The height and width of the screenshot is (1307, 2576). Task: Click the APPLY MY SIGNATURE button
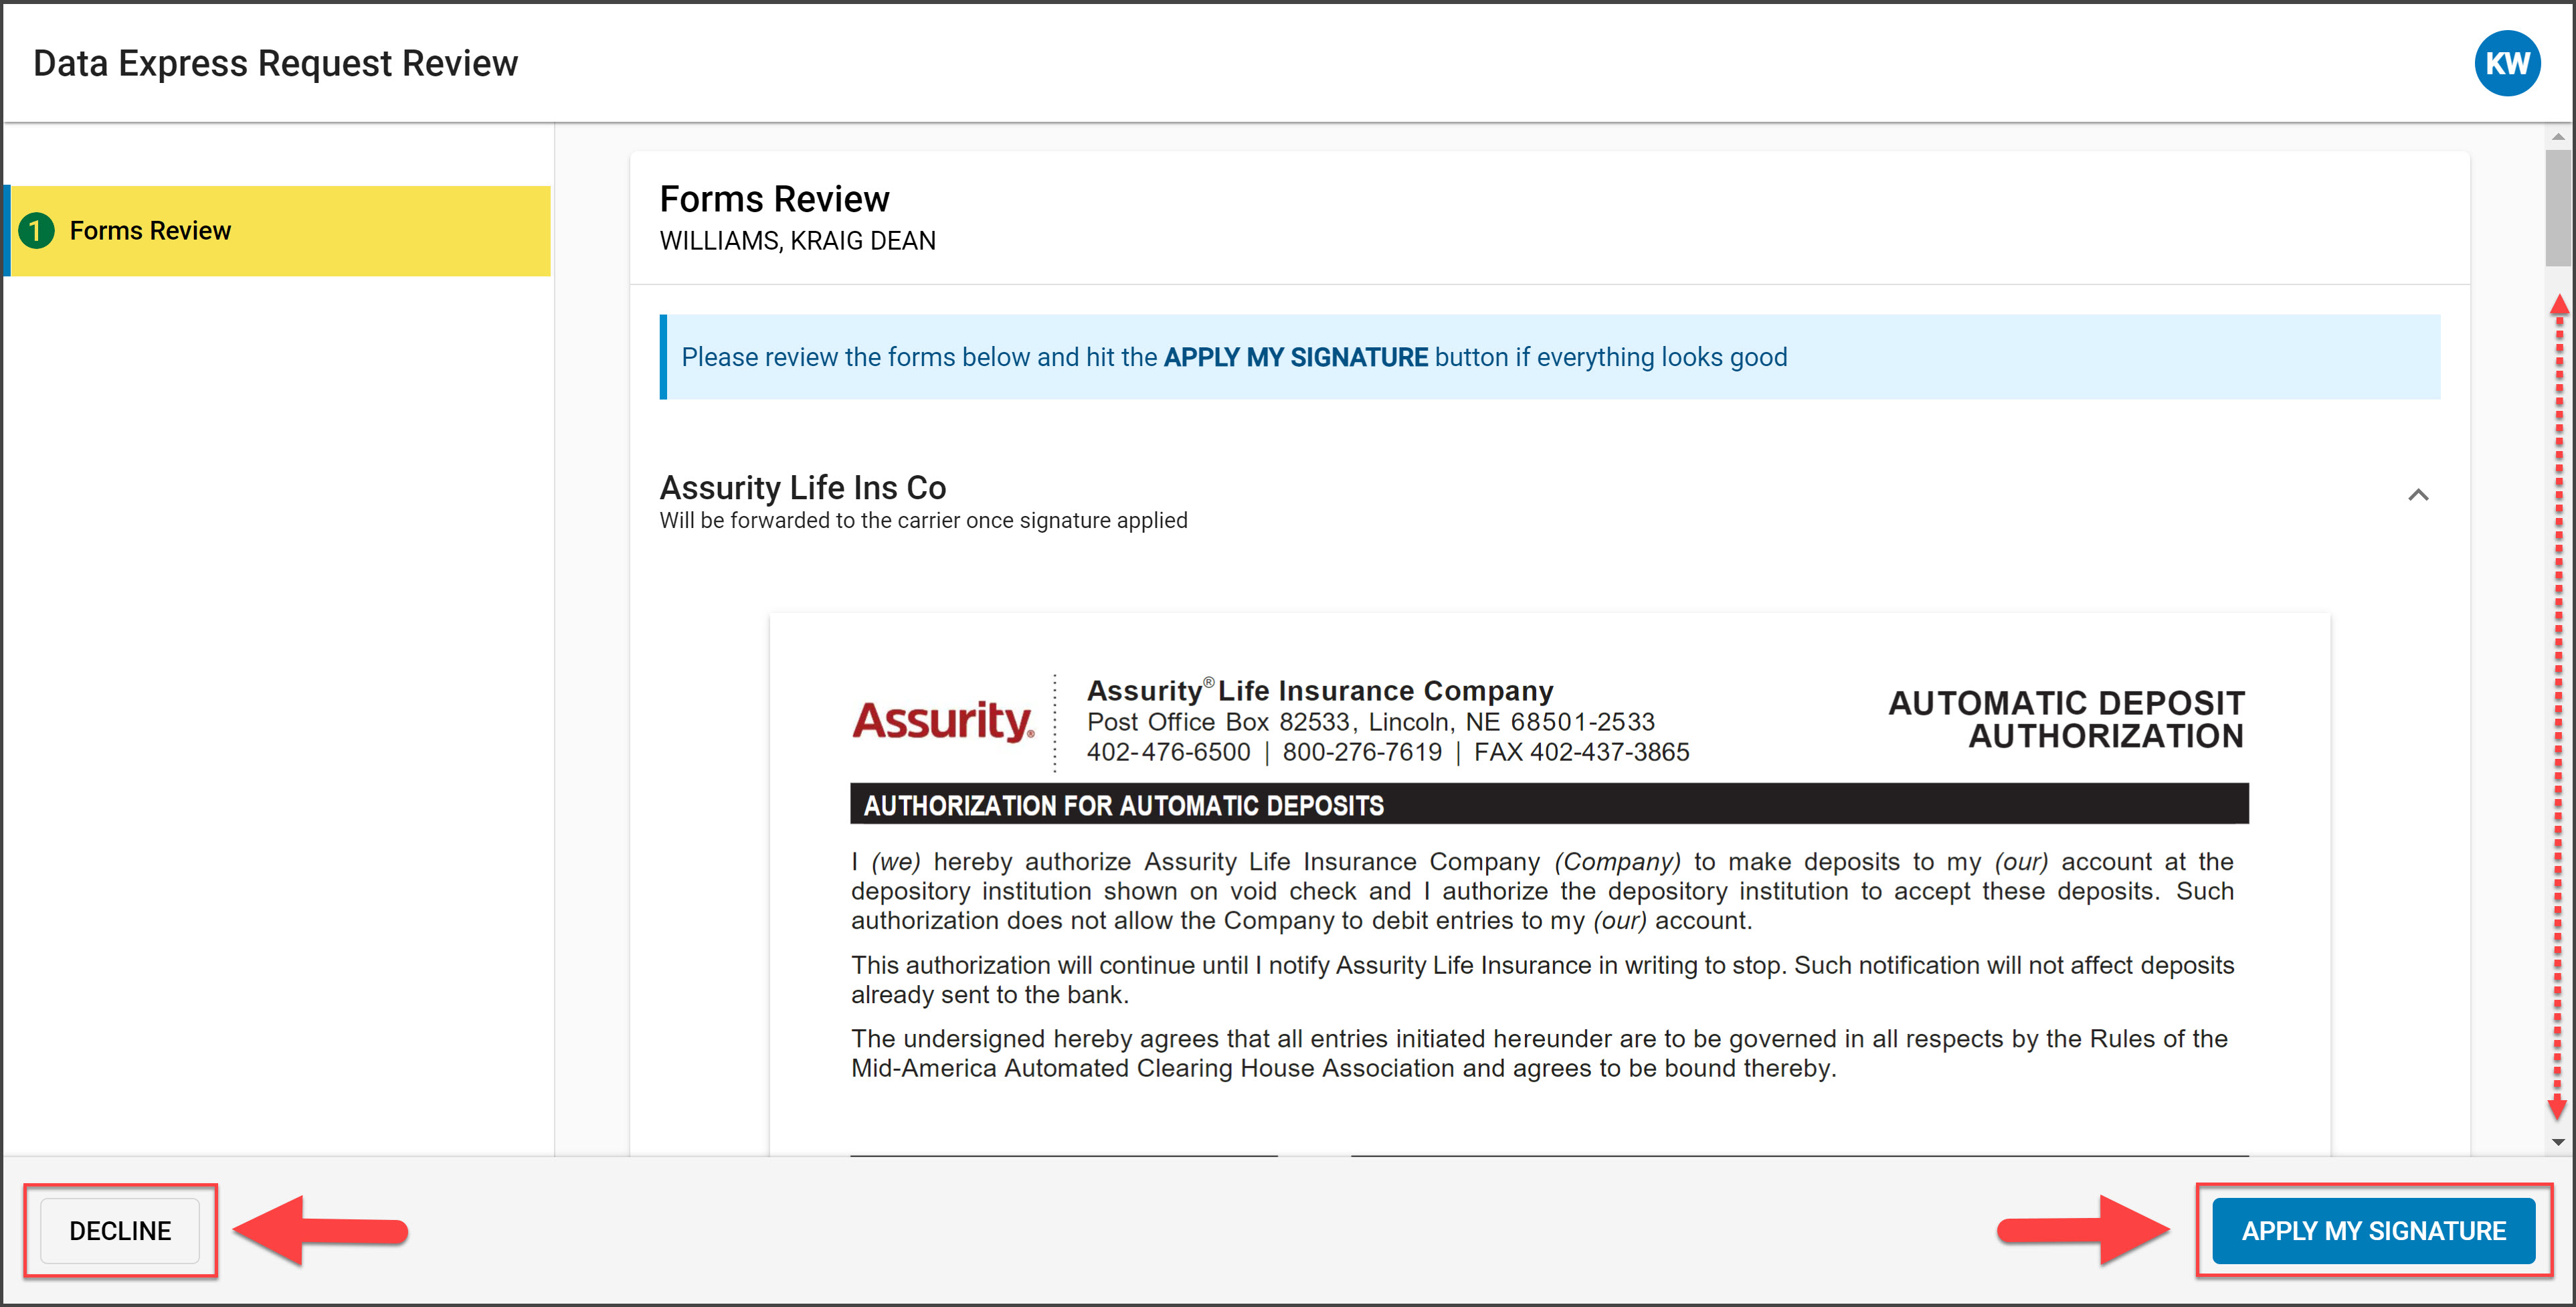pos(2373,1230)
